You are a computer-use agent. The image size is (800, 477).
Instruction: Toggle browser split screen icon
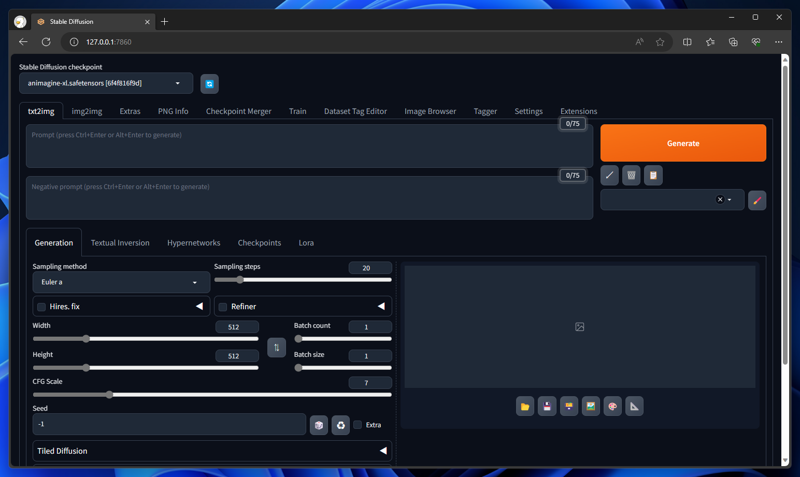click(x=687, y=42)
